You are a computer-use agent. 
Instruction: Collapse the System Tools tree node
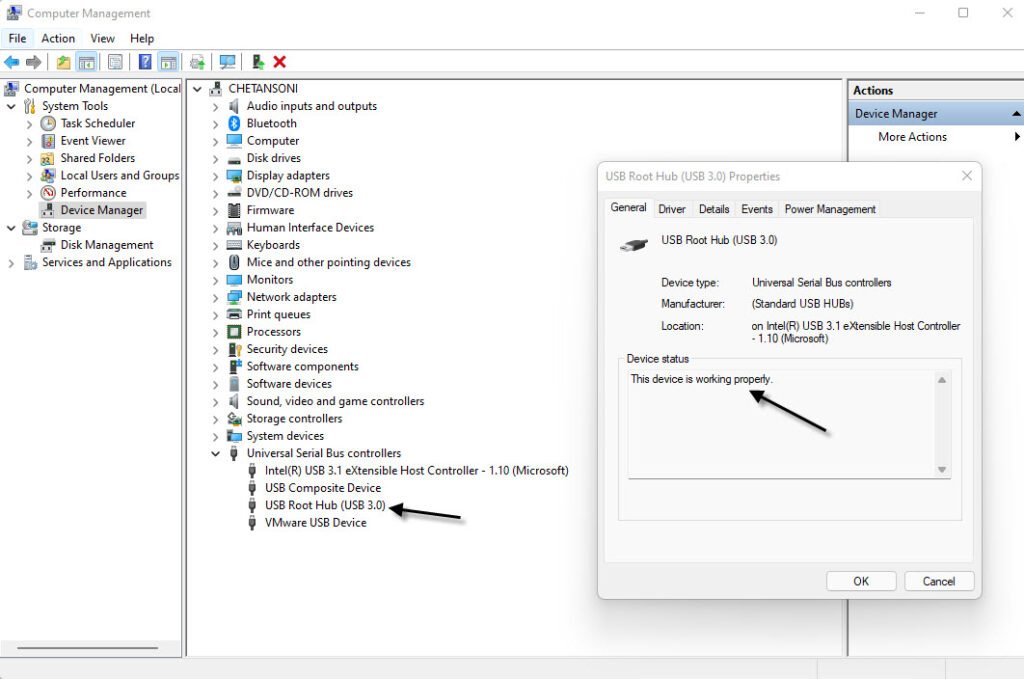(10, 105)
